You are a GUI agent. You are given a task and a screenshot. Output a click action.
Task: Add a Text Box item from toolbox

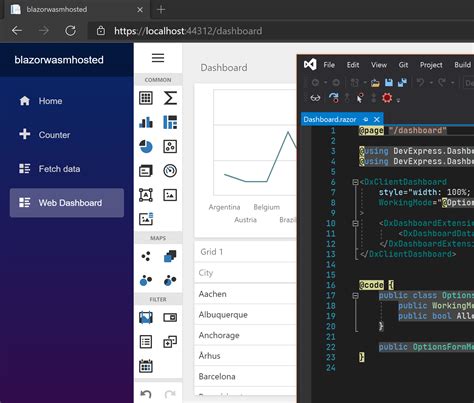click(146, 195)
